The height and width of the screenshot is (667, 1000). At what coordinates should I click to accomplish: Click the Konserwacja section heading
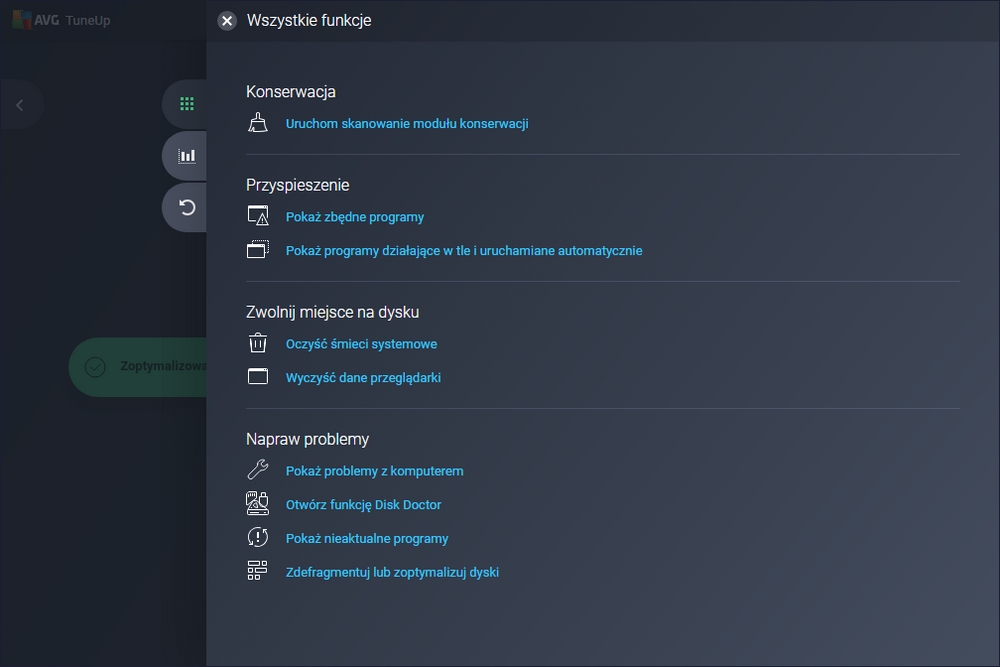coord(291,92)
